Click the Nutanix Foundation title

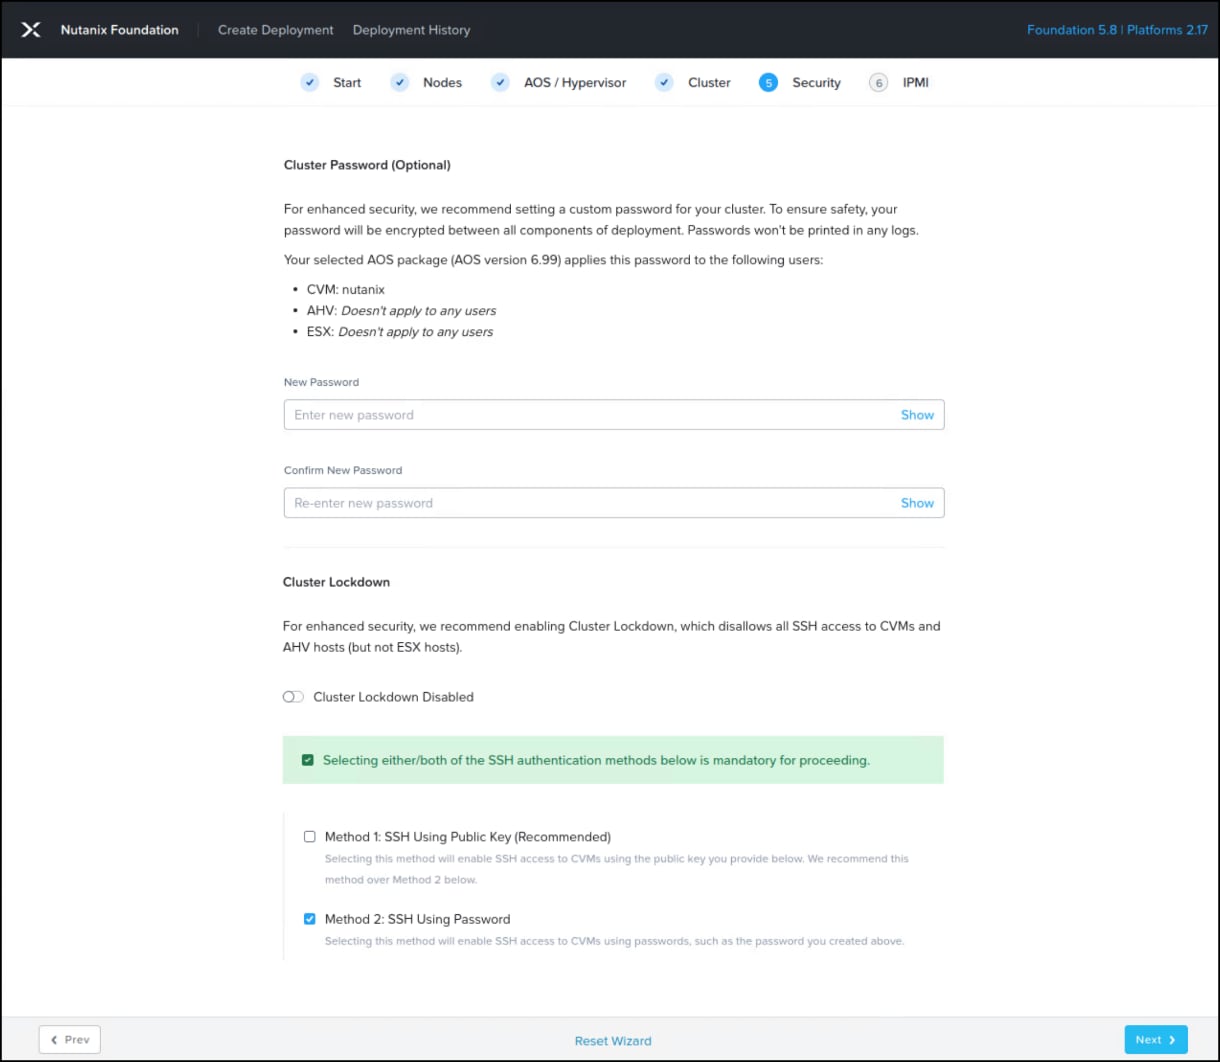120,30
